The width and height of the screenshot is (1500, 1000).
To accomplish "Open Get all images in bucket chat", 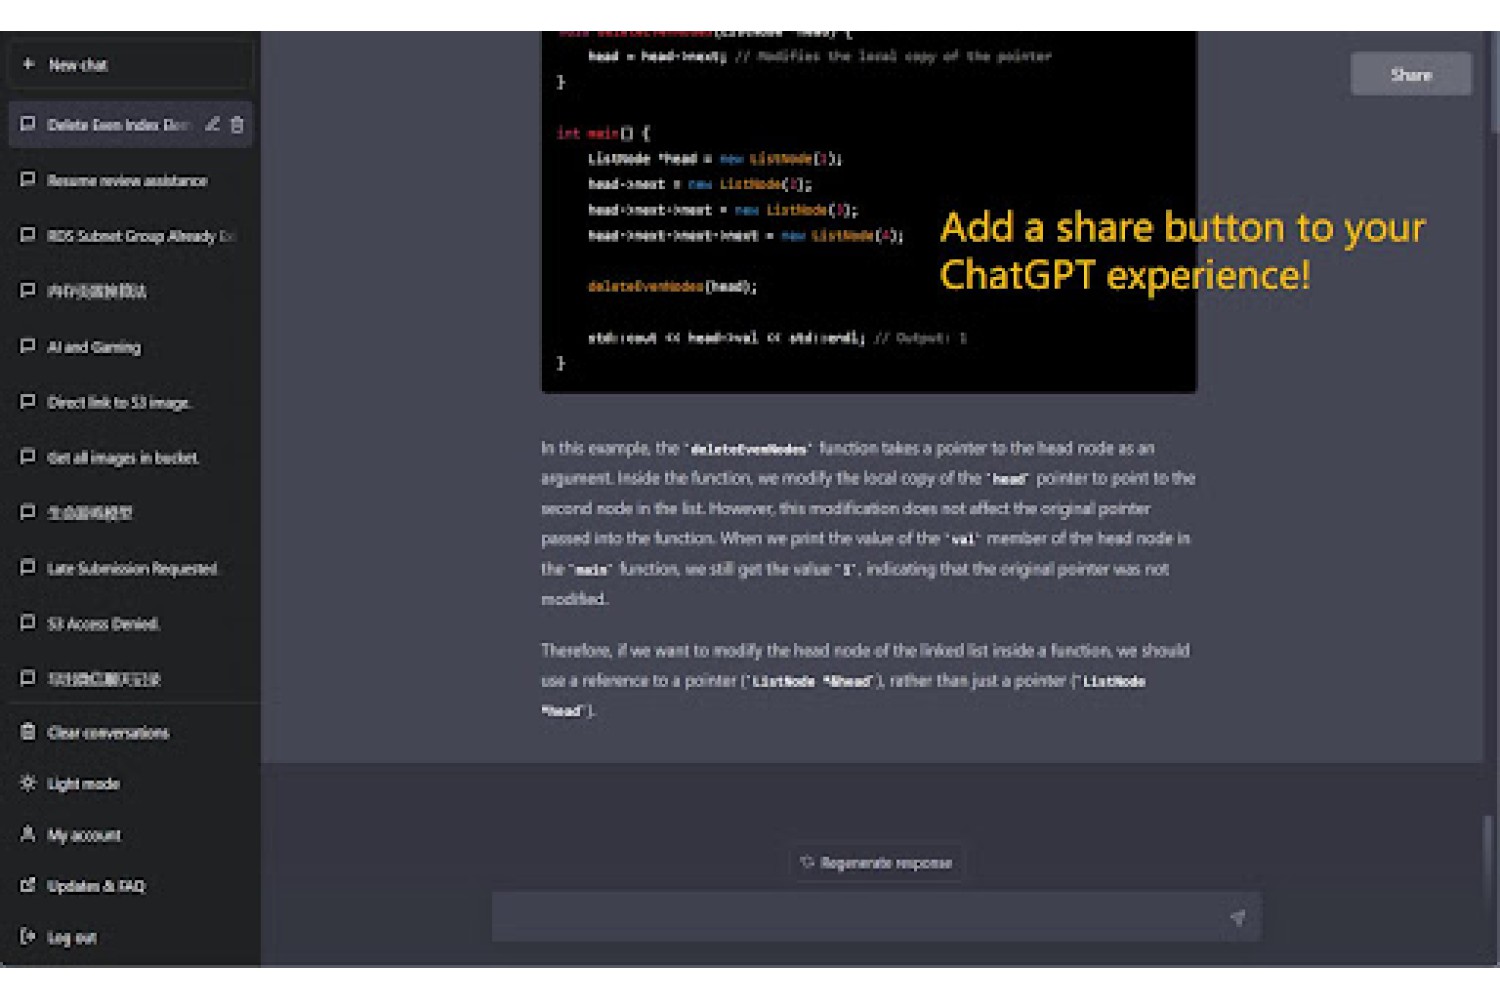I will (130, 458).
